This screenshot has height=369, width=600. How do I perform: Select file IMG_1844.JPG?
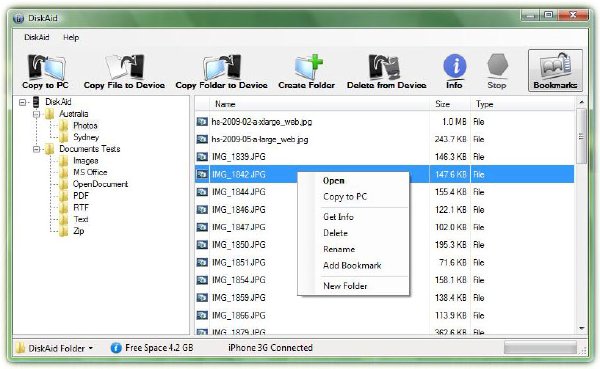pyautogui.click(x=238, y=192)
